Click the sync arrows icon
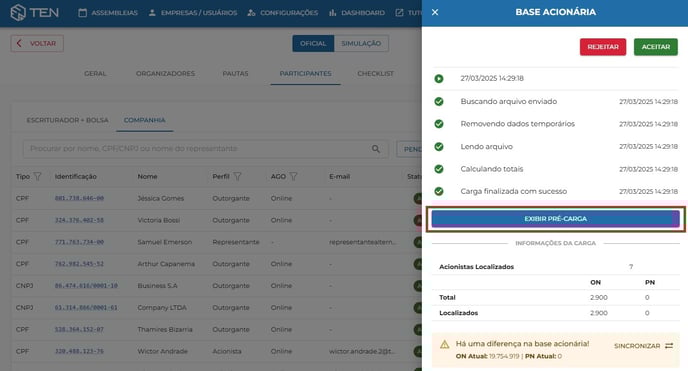Screen dimensions: 688x371 pos(669,346)
